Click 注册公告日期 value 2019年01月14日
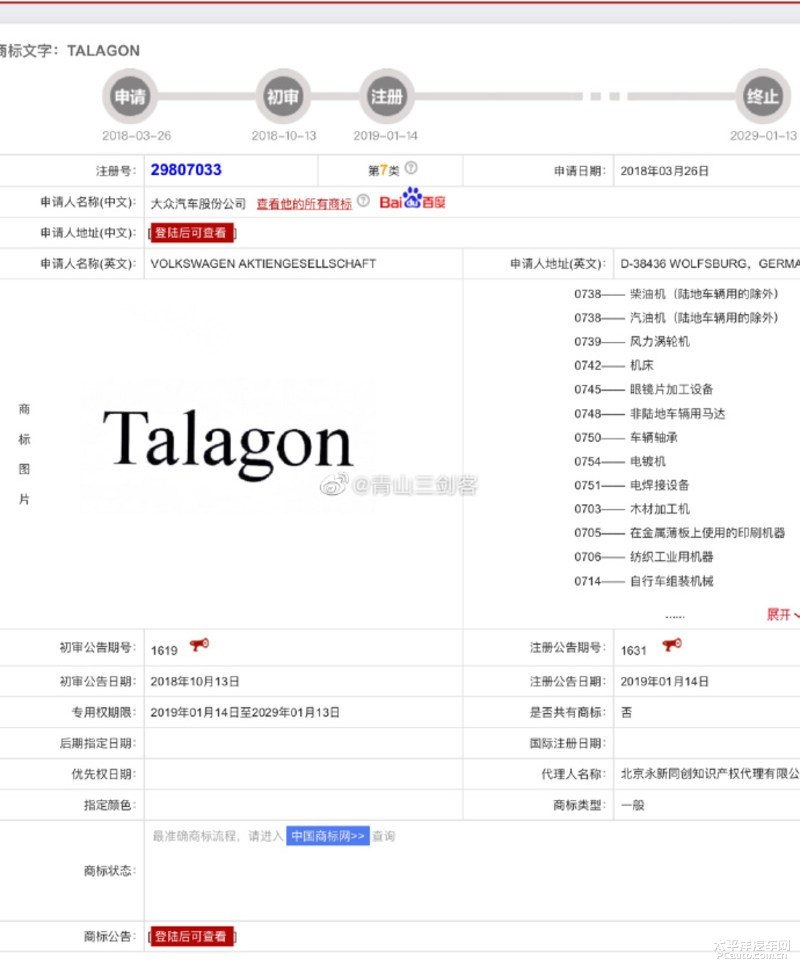The height and width of the screenshot is (967, 800). tap(664, 681)
